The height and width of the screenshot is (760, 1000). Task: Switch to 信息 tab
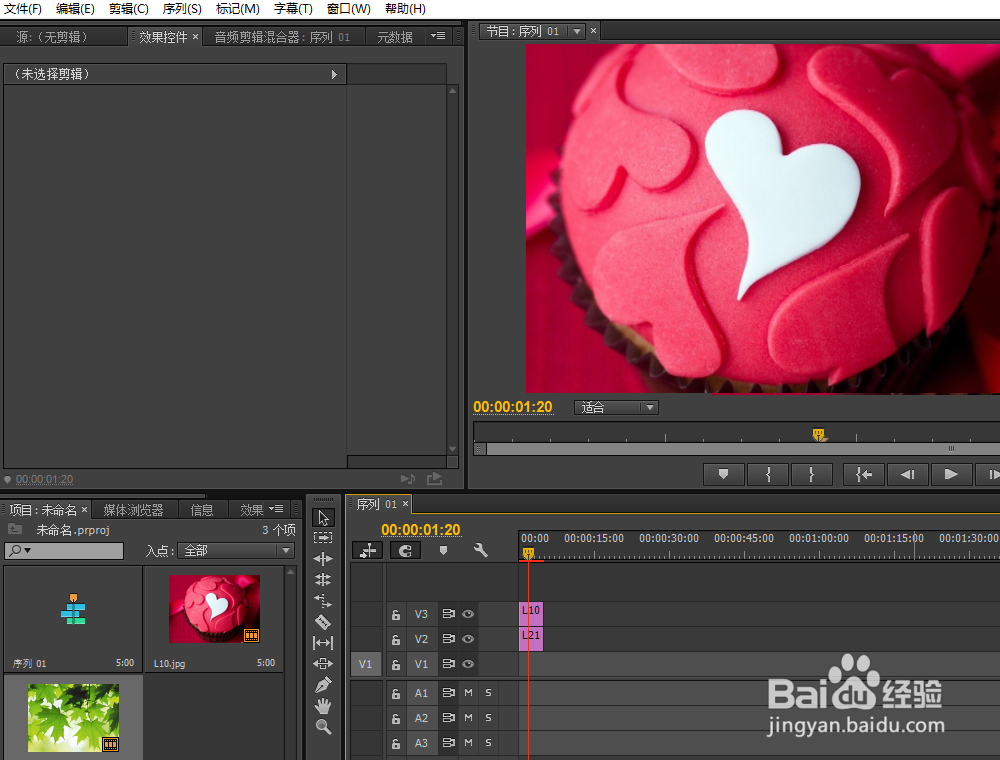tap(202, 510)
